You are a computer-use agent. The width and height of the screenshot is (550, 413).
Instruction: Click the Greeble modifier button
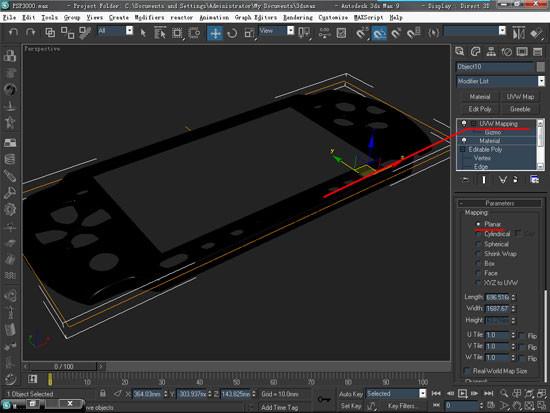[520, 109]
